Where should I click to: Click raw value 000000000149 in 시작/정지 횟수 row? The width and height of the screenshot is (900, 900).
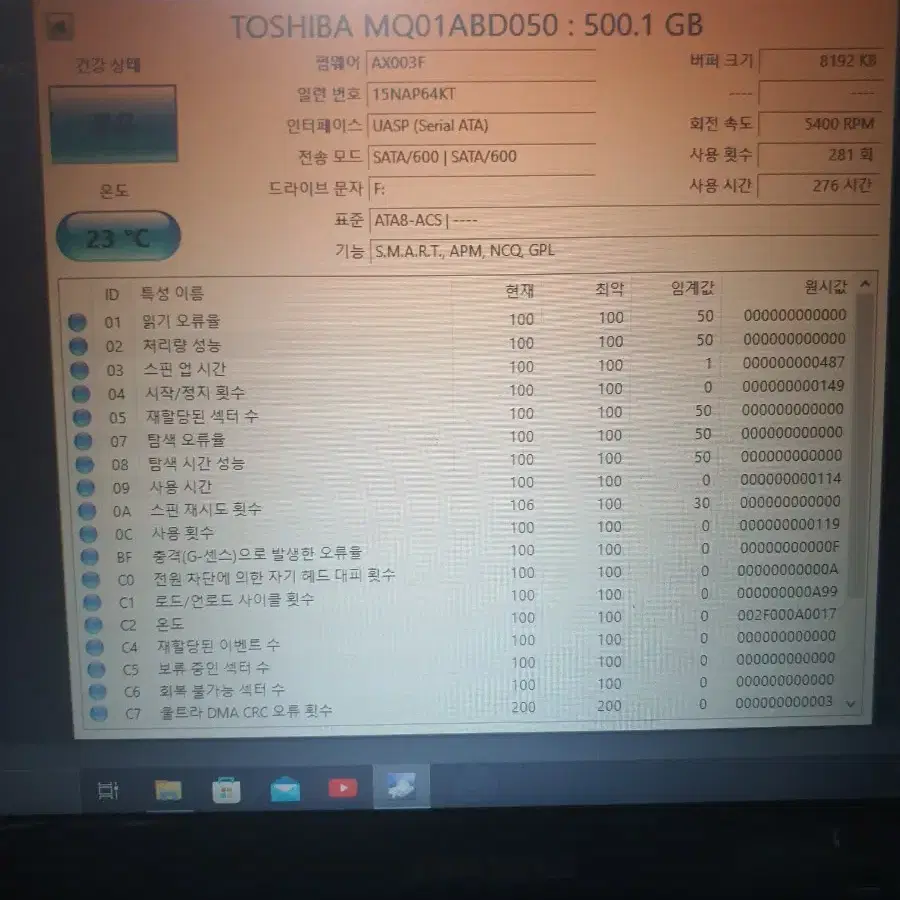coord(793,386)
